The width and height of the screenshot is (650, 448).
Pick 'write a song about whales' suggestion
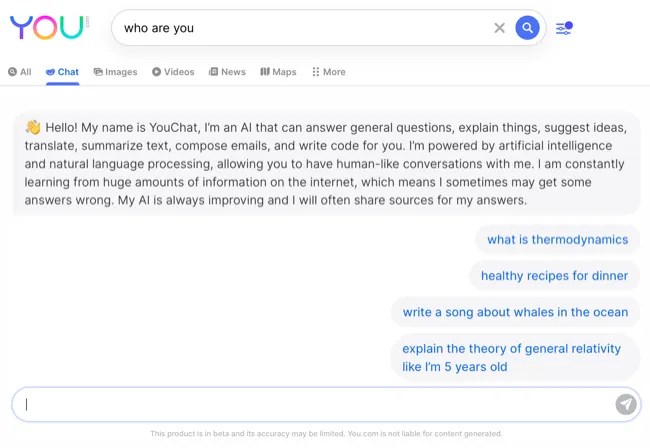click(x=515, y=312)
